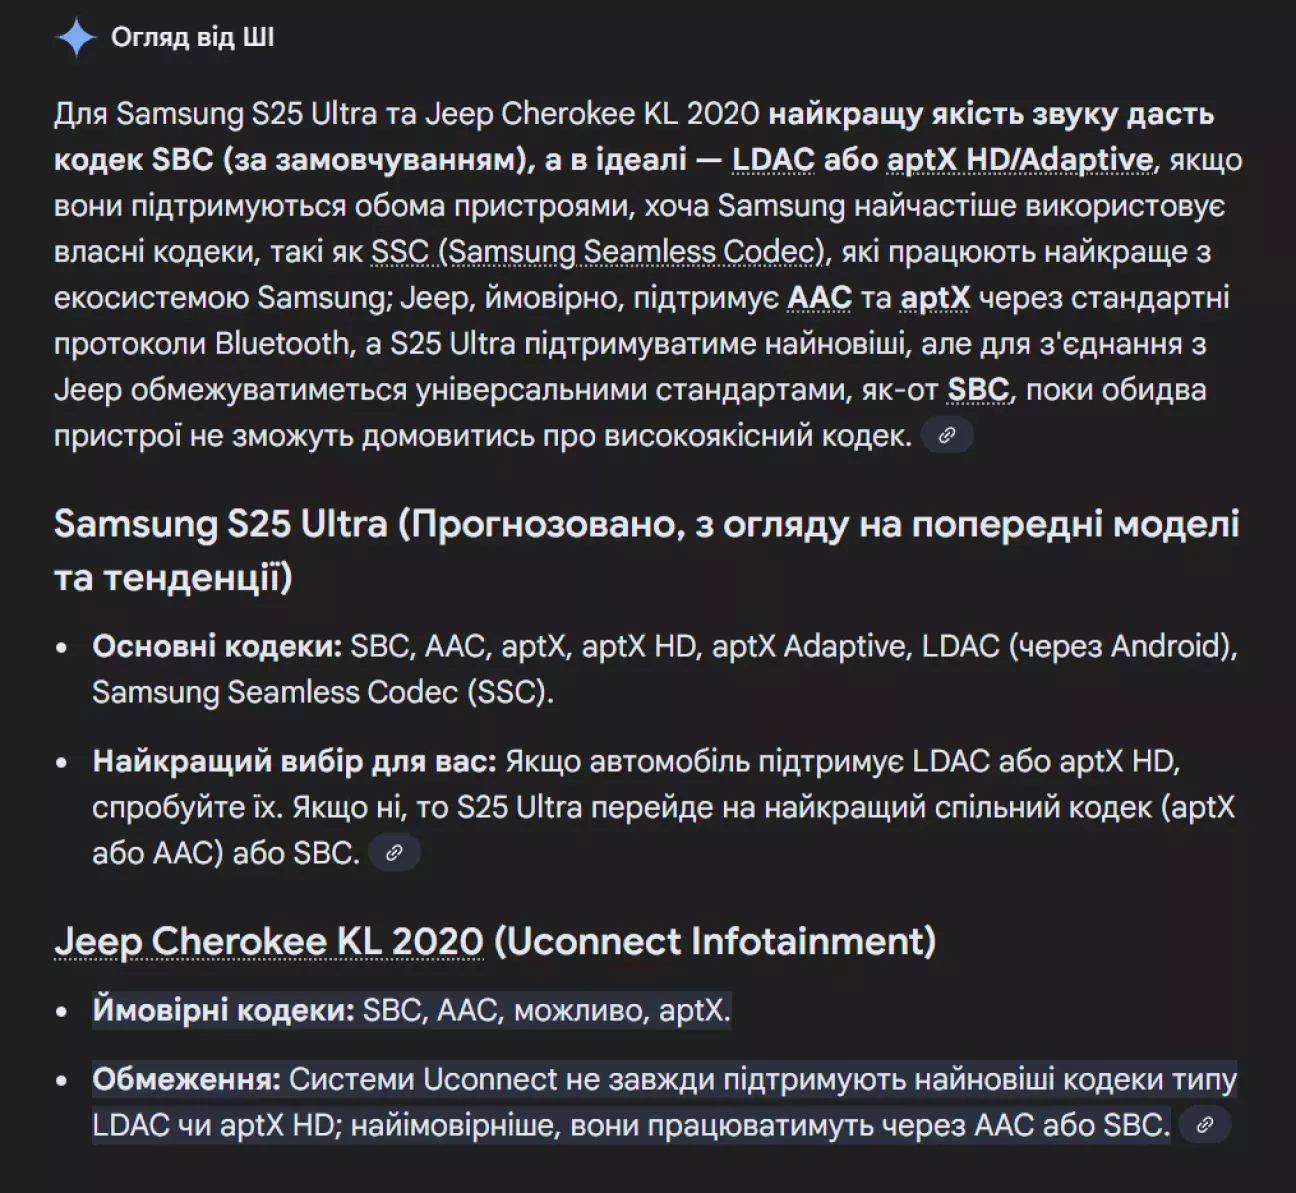This screenshot has height=1193, width=1296.
Task: Click bold text 'найкращу якість звуку дасть'
Action: point(991,114)
